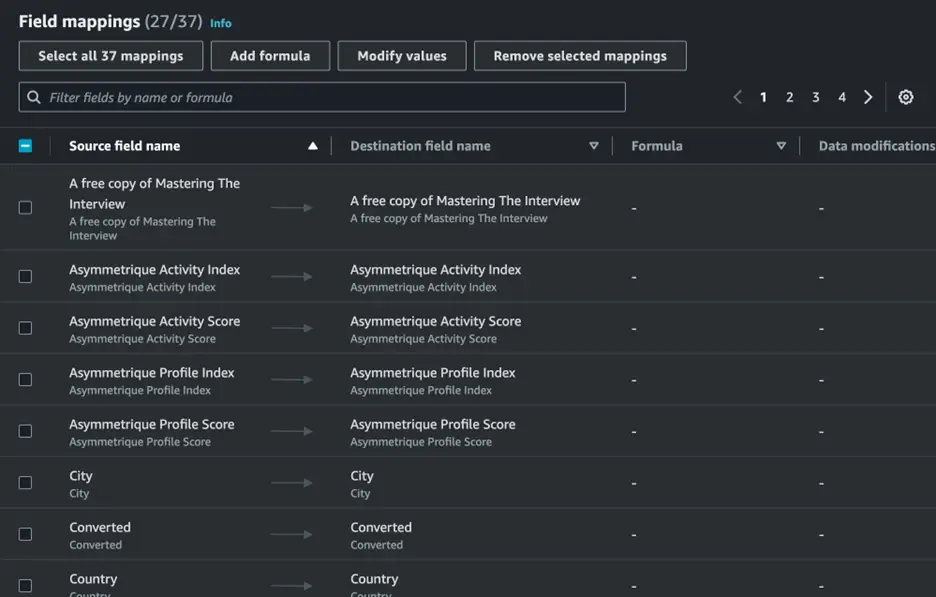Select the City mapping checkbox
Image resolution: width=936 pixels, height=597 pixels.
[x=26, y=483]
